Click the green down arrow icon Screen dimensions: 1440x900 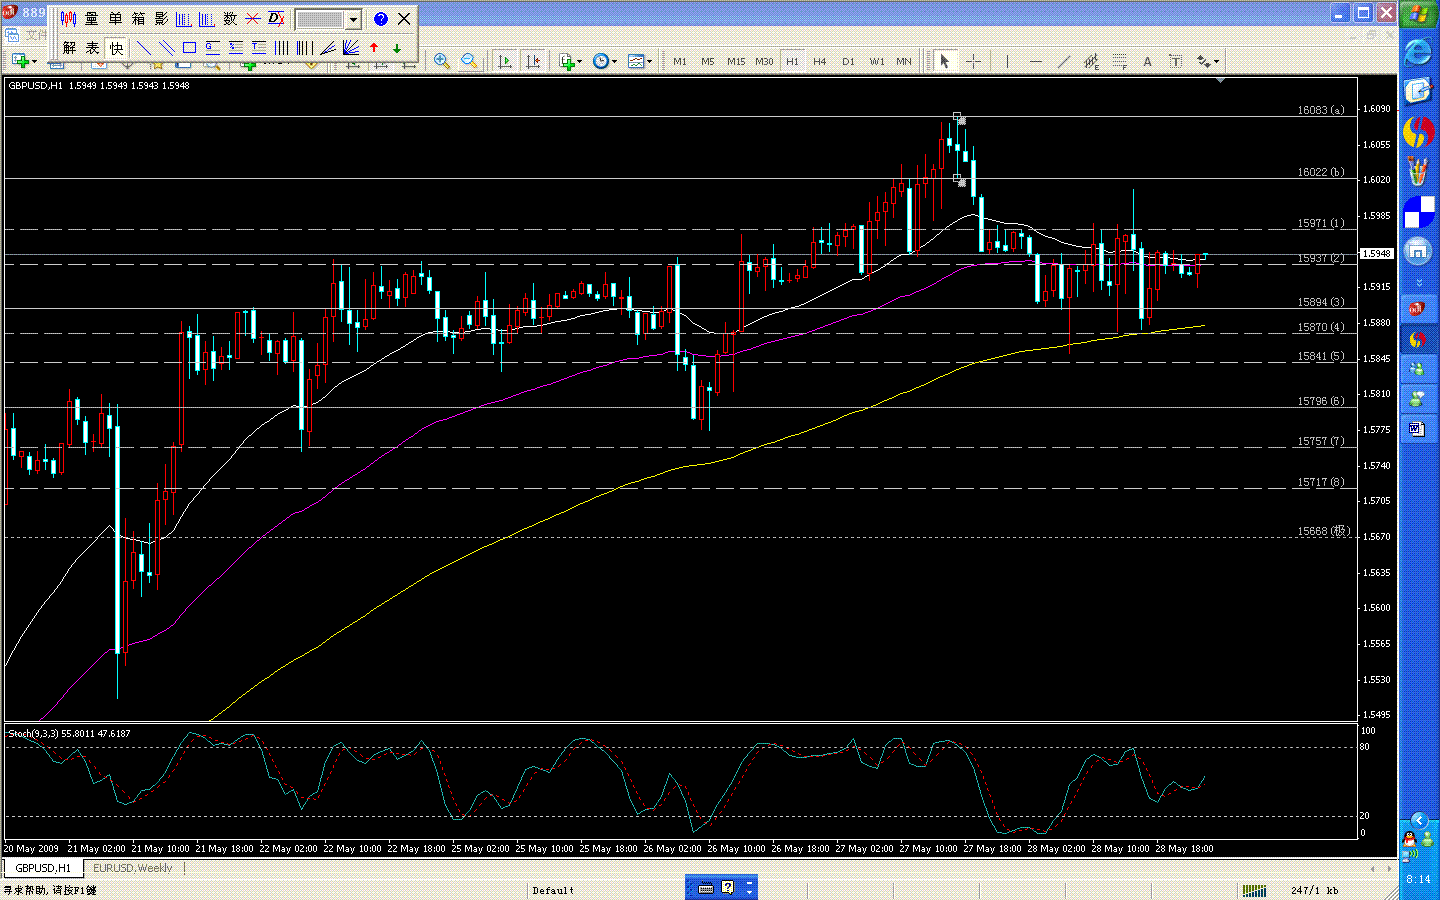tap(397, 47)
